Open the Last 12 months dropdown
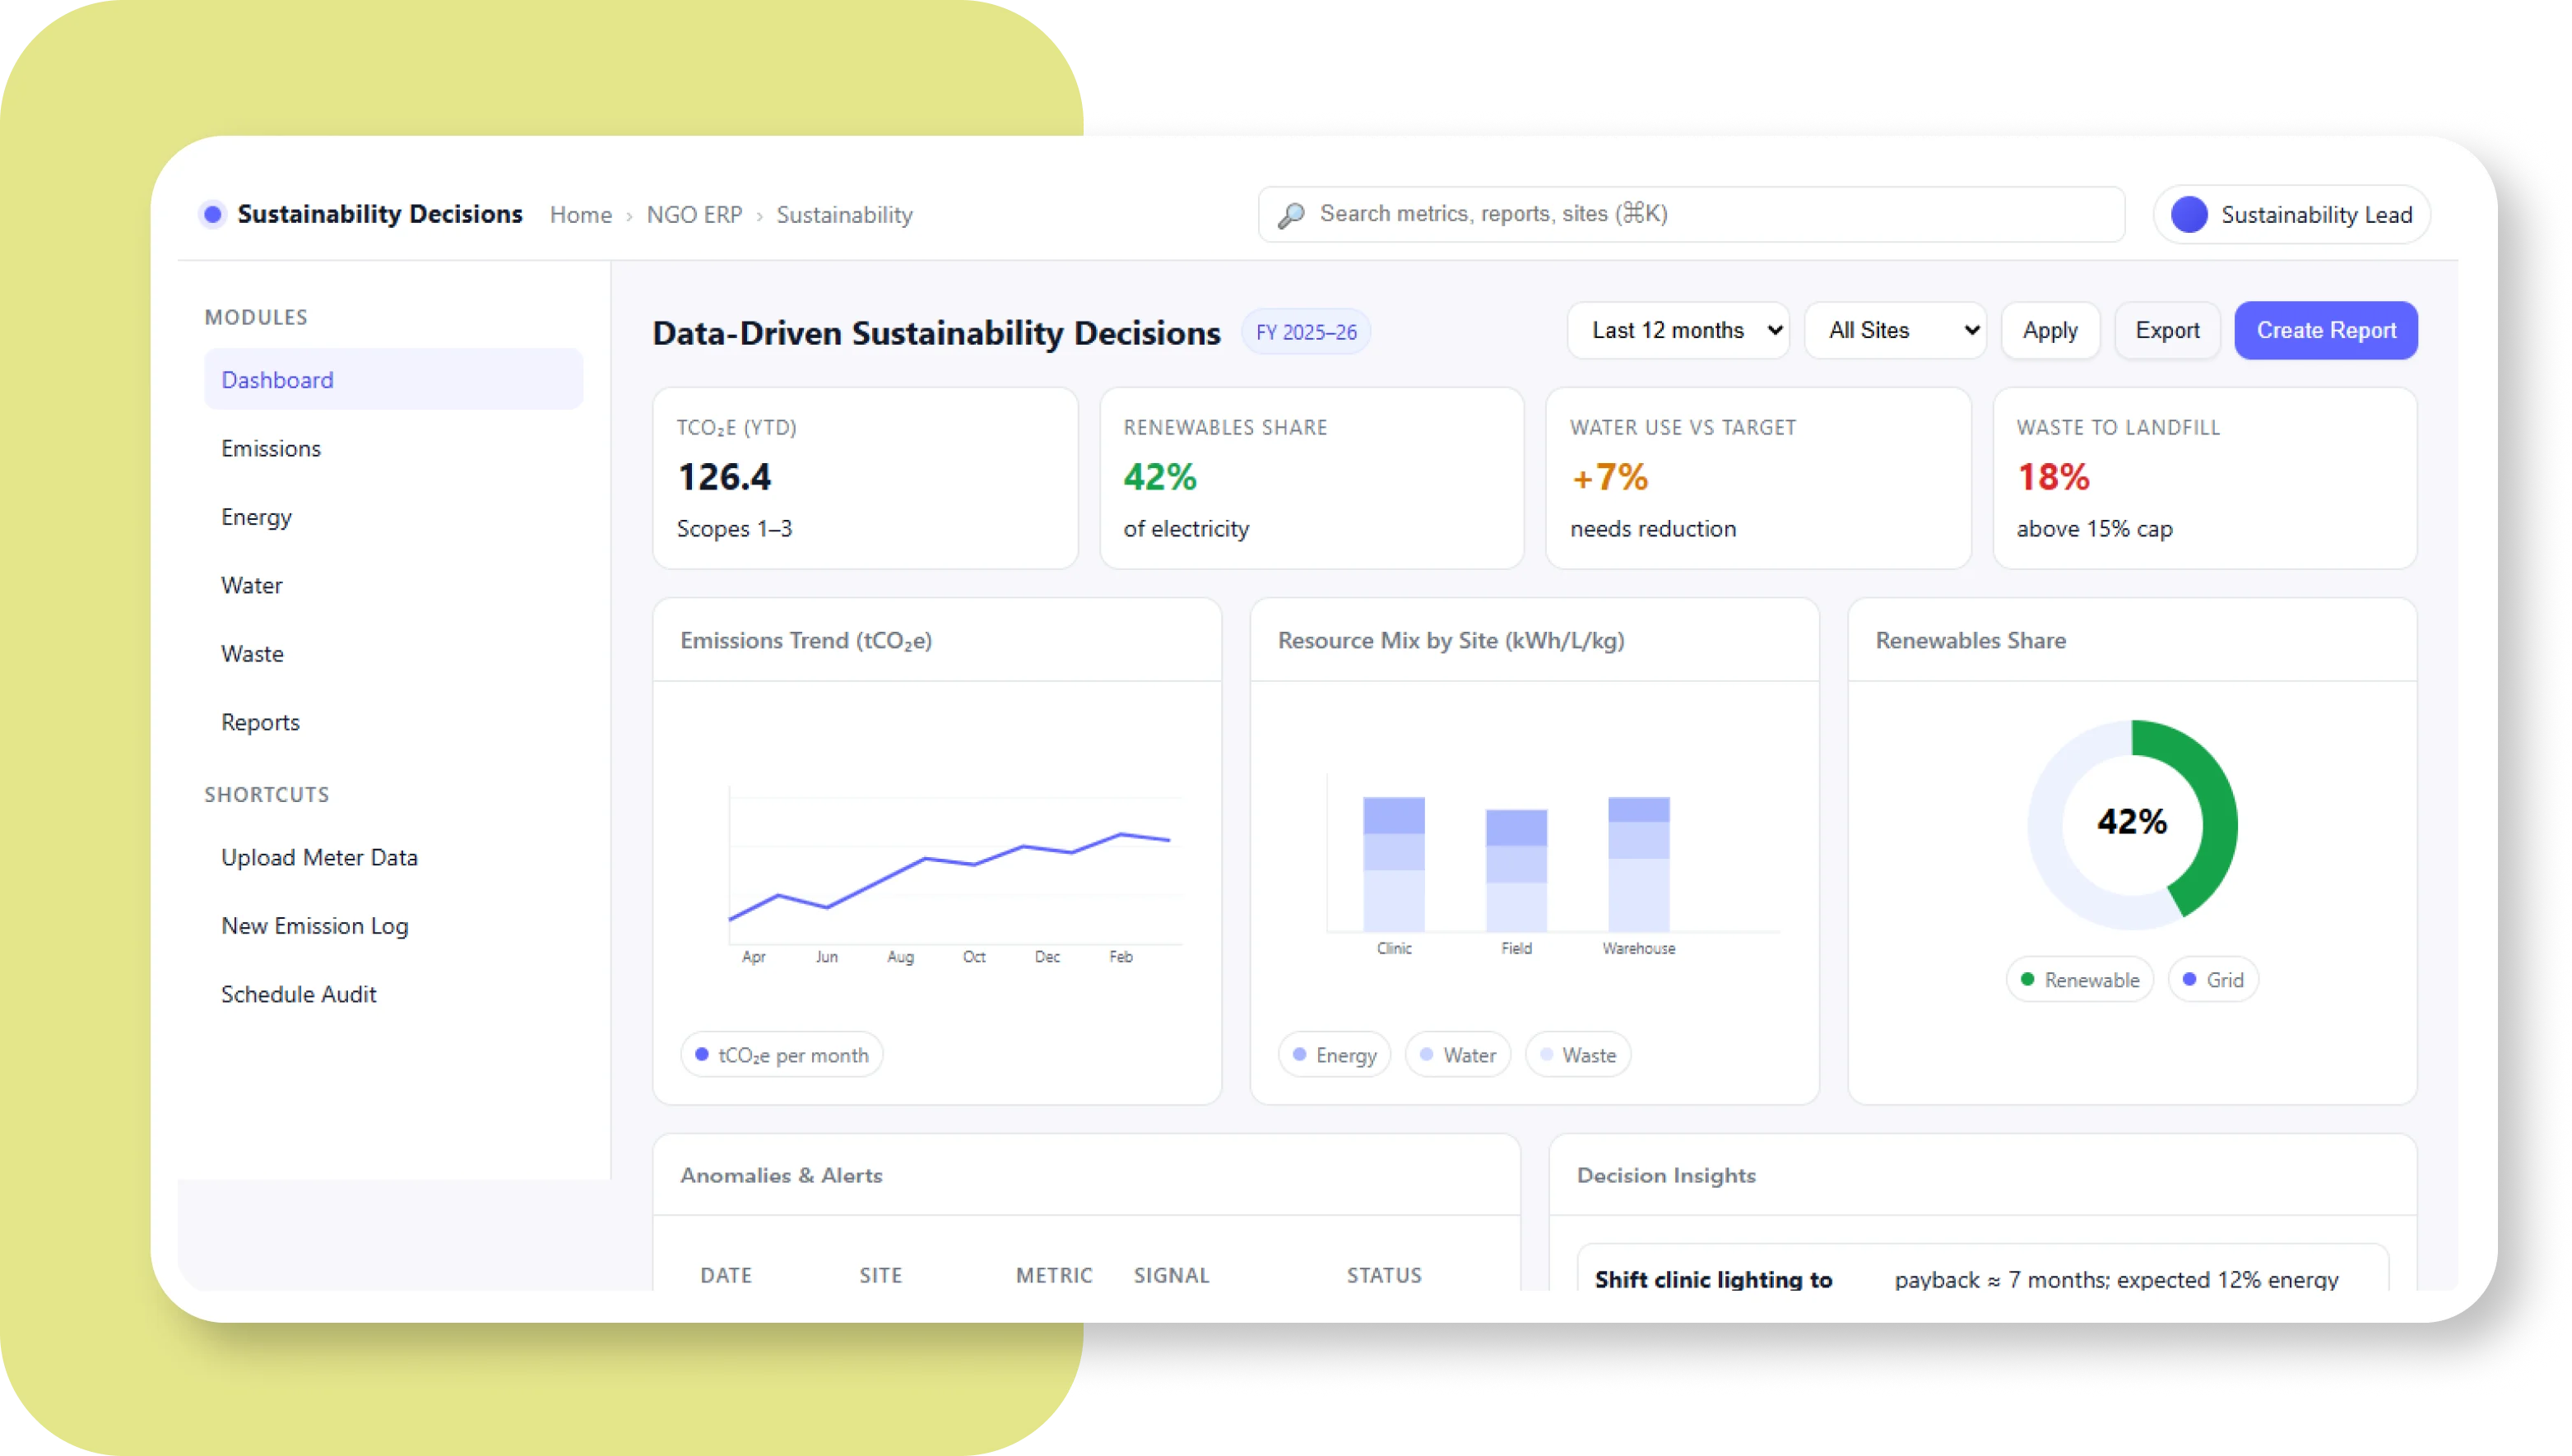 1678,330
